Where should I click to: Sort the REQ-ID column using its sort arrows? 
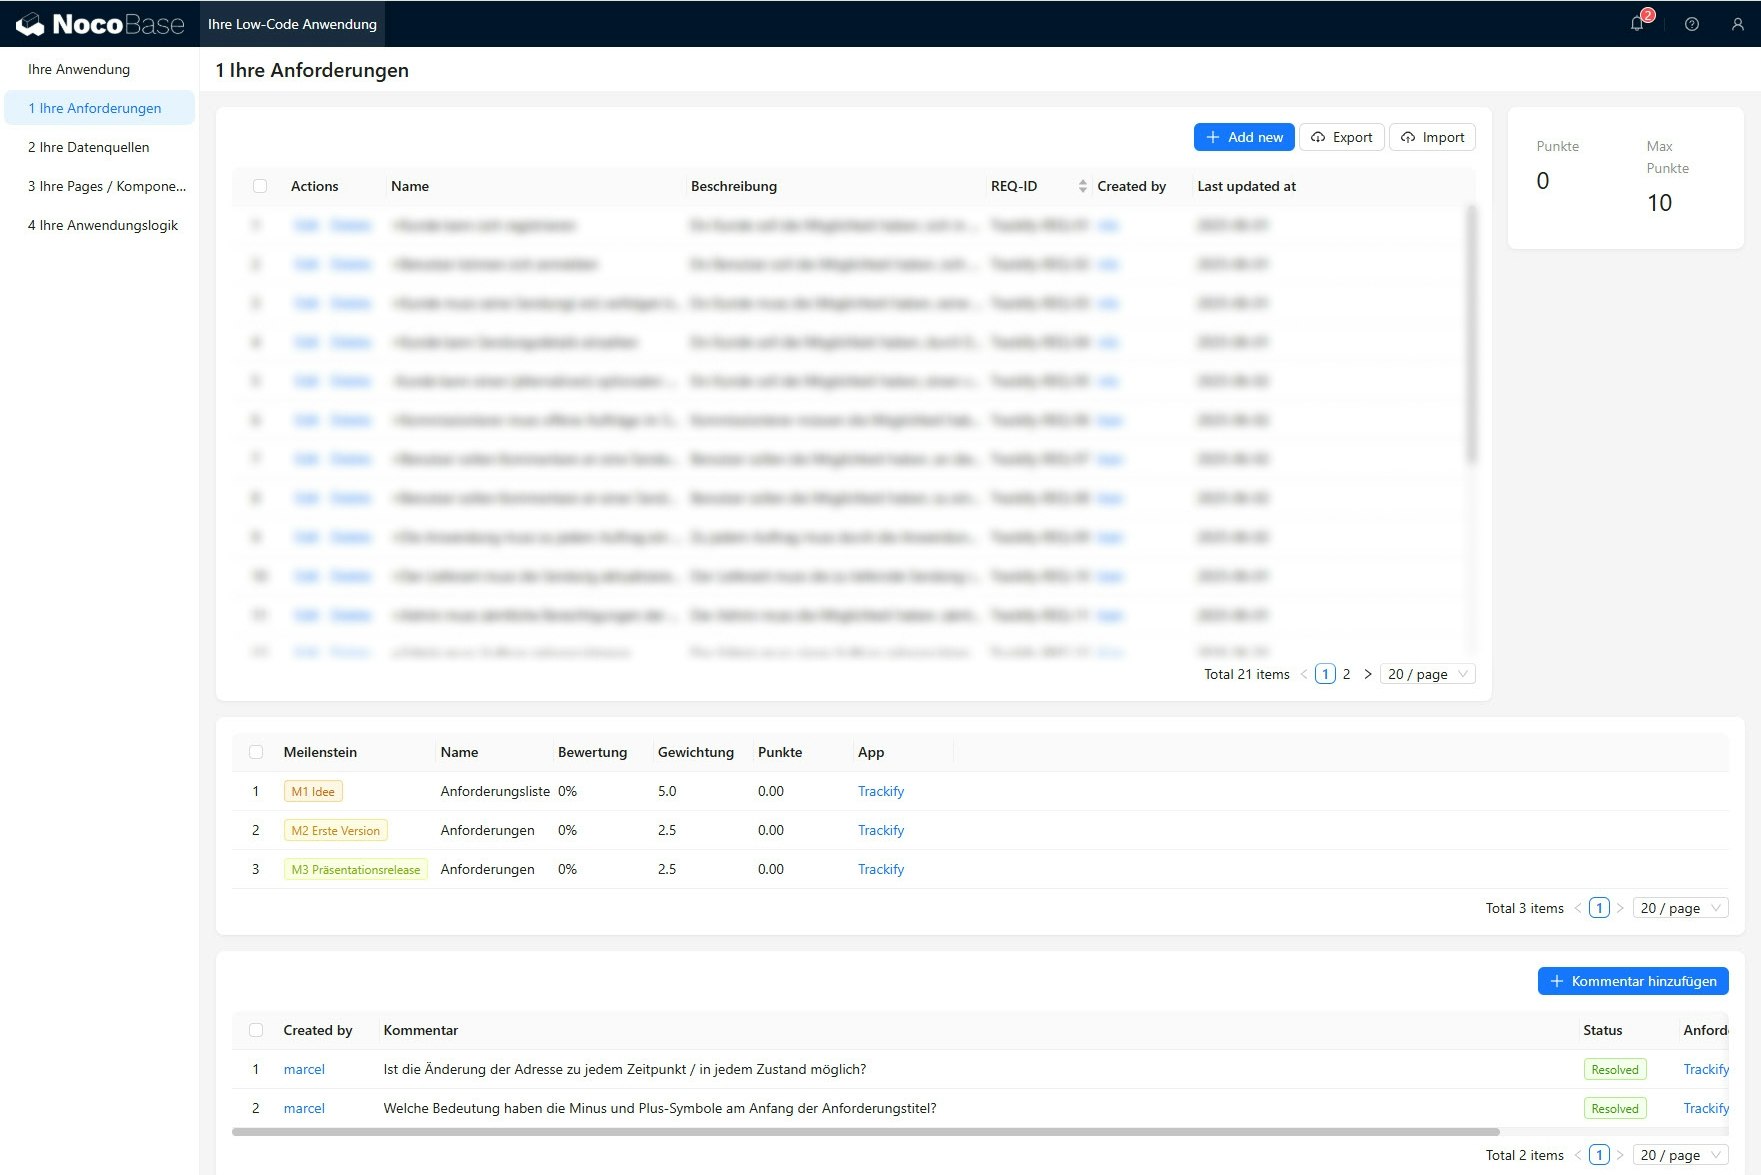pos(1082,186)
